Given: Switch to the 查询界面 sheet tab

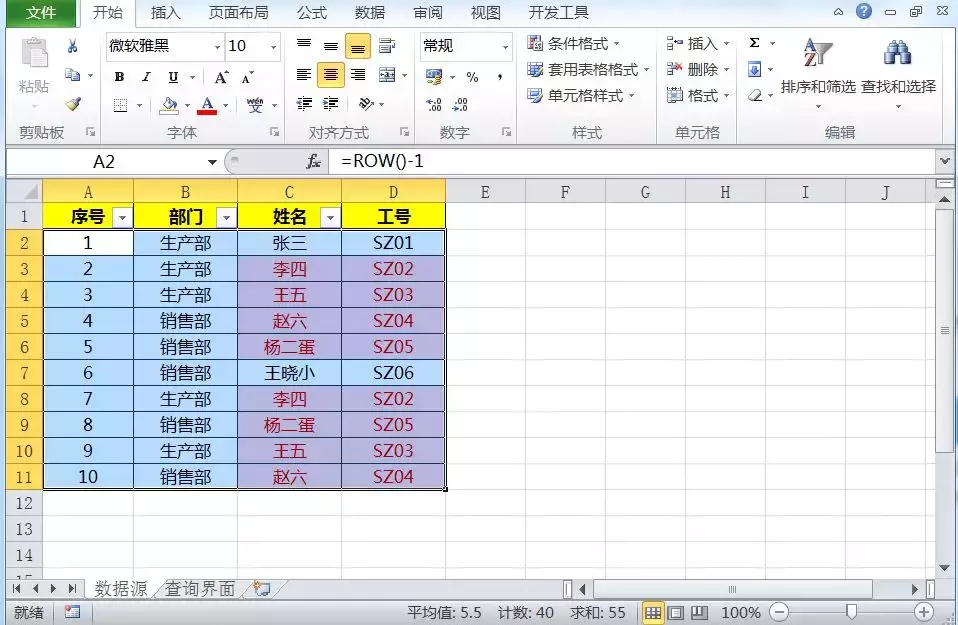Looking at the screenshot, I should pyautogui.click(x=200, y=589).
